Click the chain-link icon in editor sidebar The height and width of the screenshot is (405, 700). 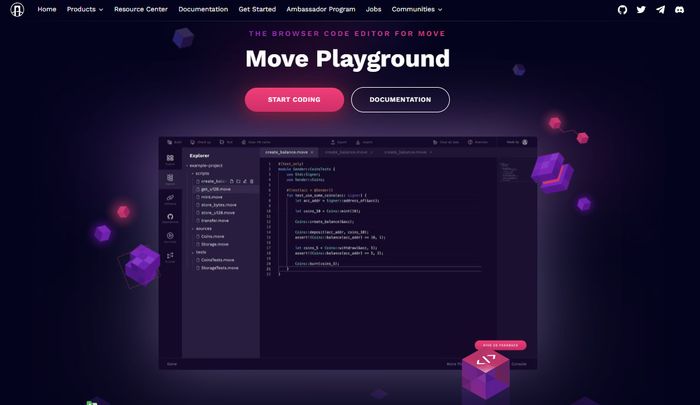[170, 198]
